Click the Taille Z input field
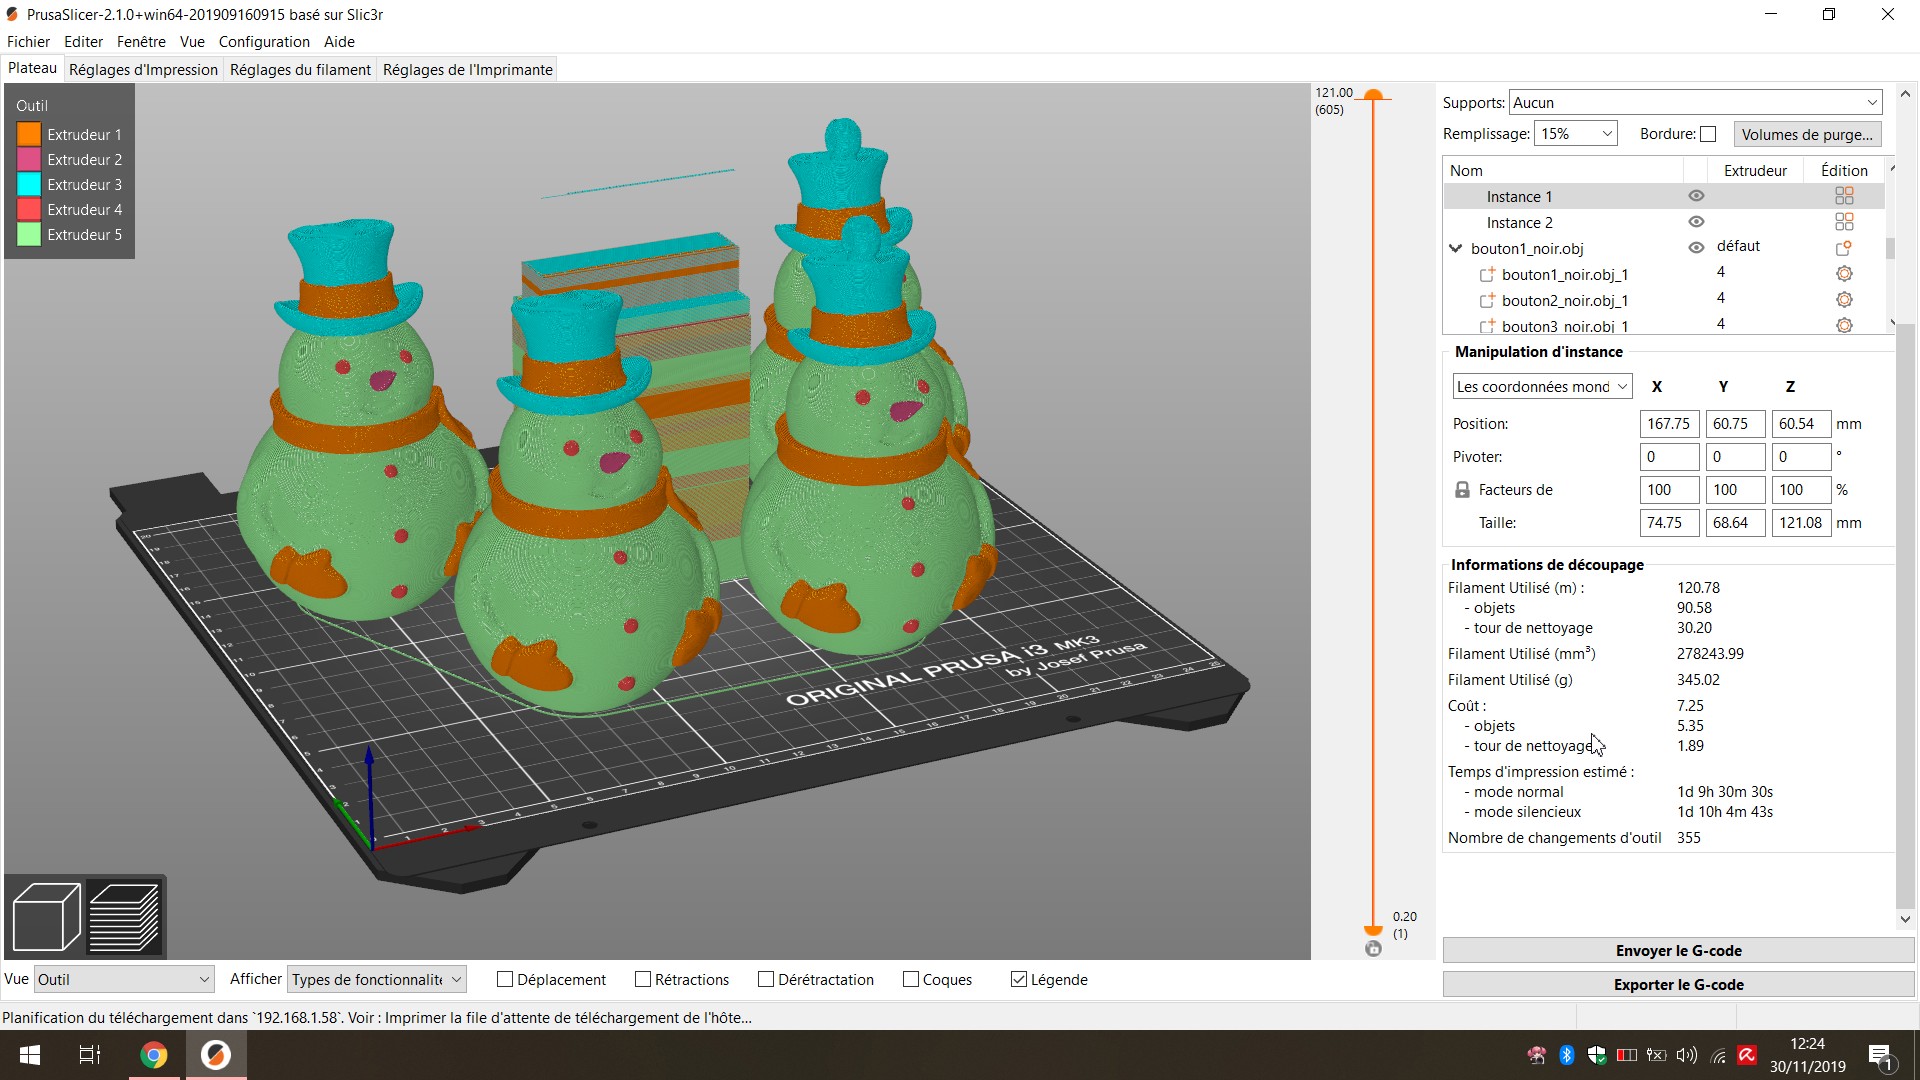This screenshot has height=1080, width=1920. pos(1801,523)
